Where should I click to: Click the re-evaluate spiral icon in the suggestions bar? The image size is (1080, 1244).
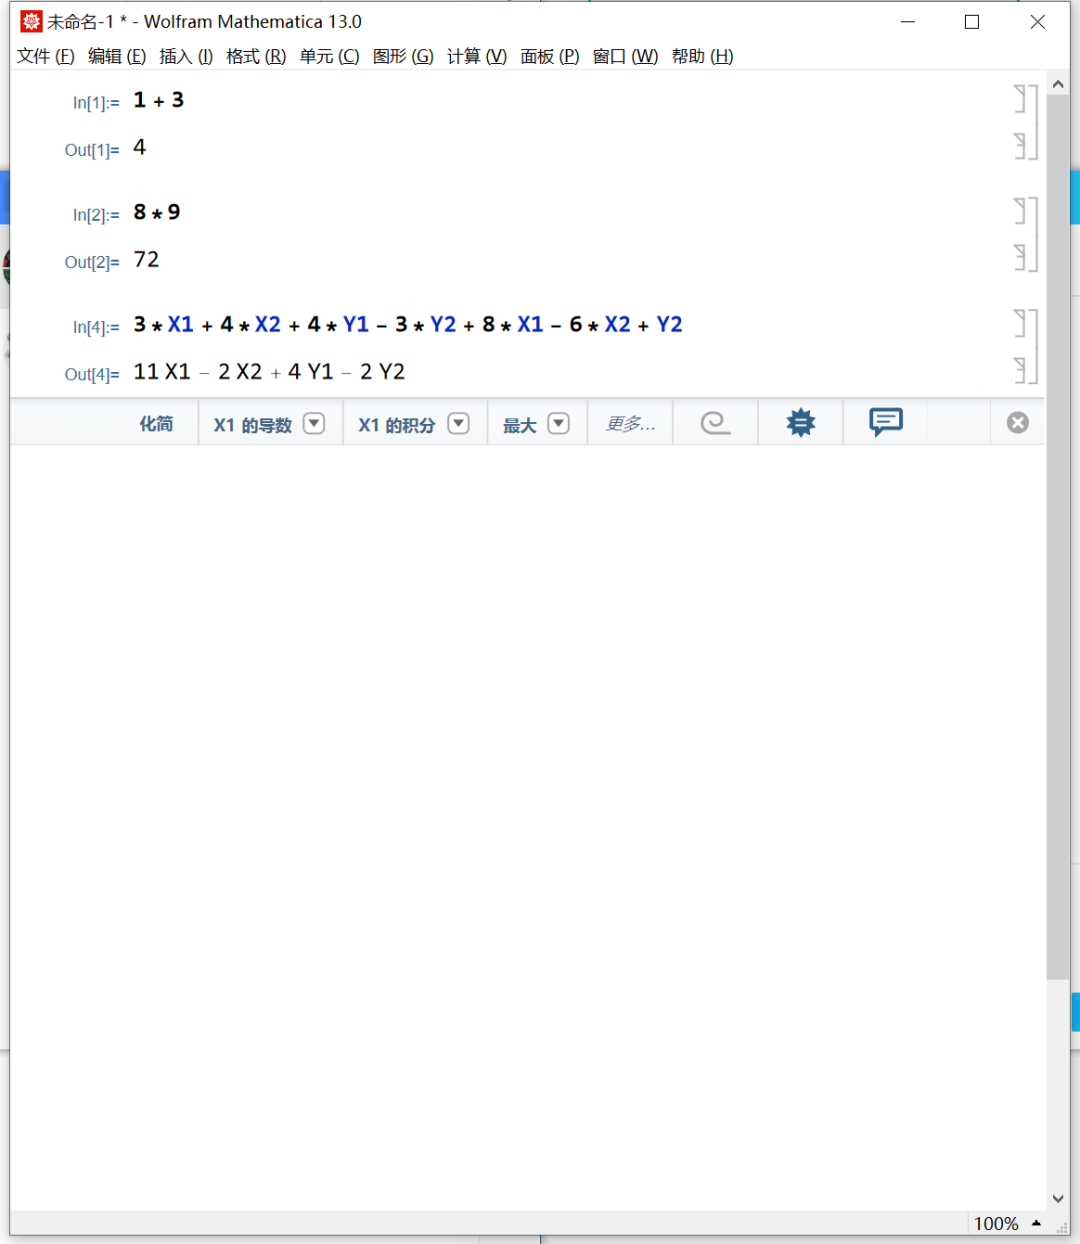[x=715, y=422]
